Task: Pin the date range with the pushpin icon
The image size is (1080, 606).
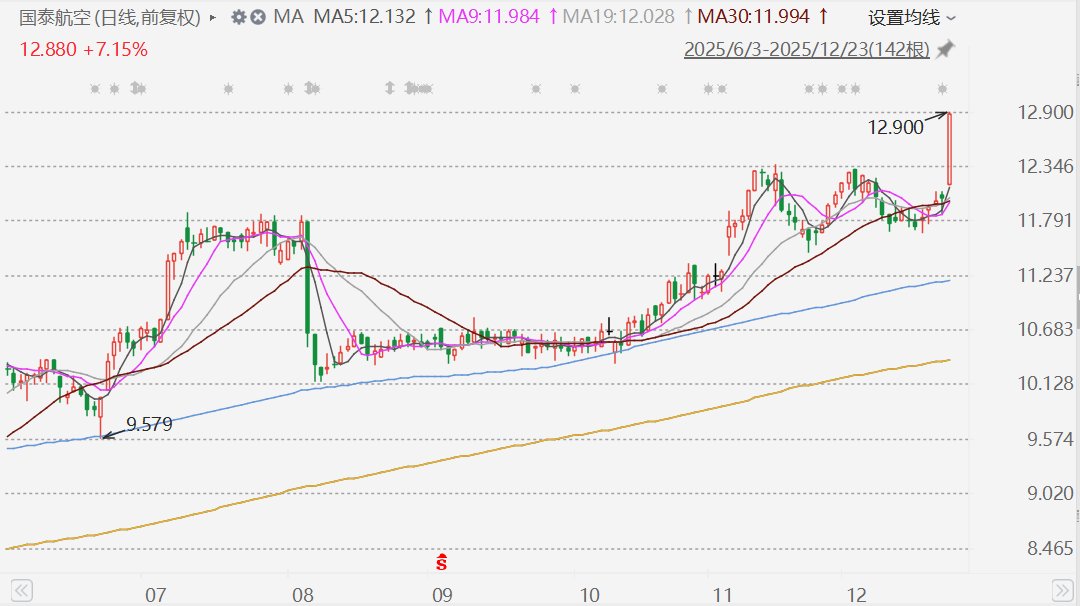Action: click(x=946, y=50)
